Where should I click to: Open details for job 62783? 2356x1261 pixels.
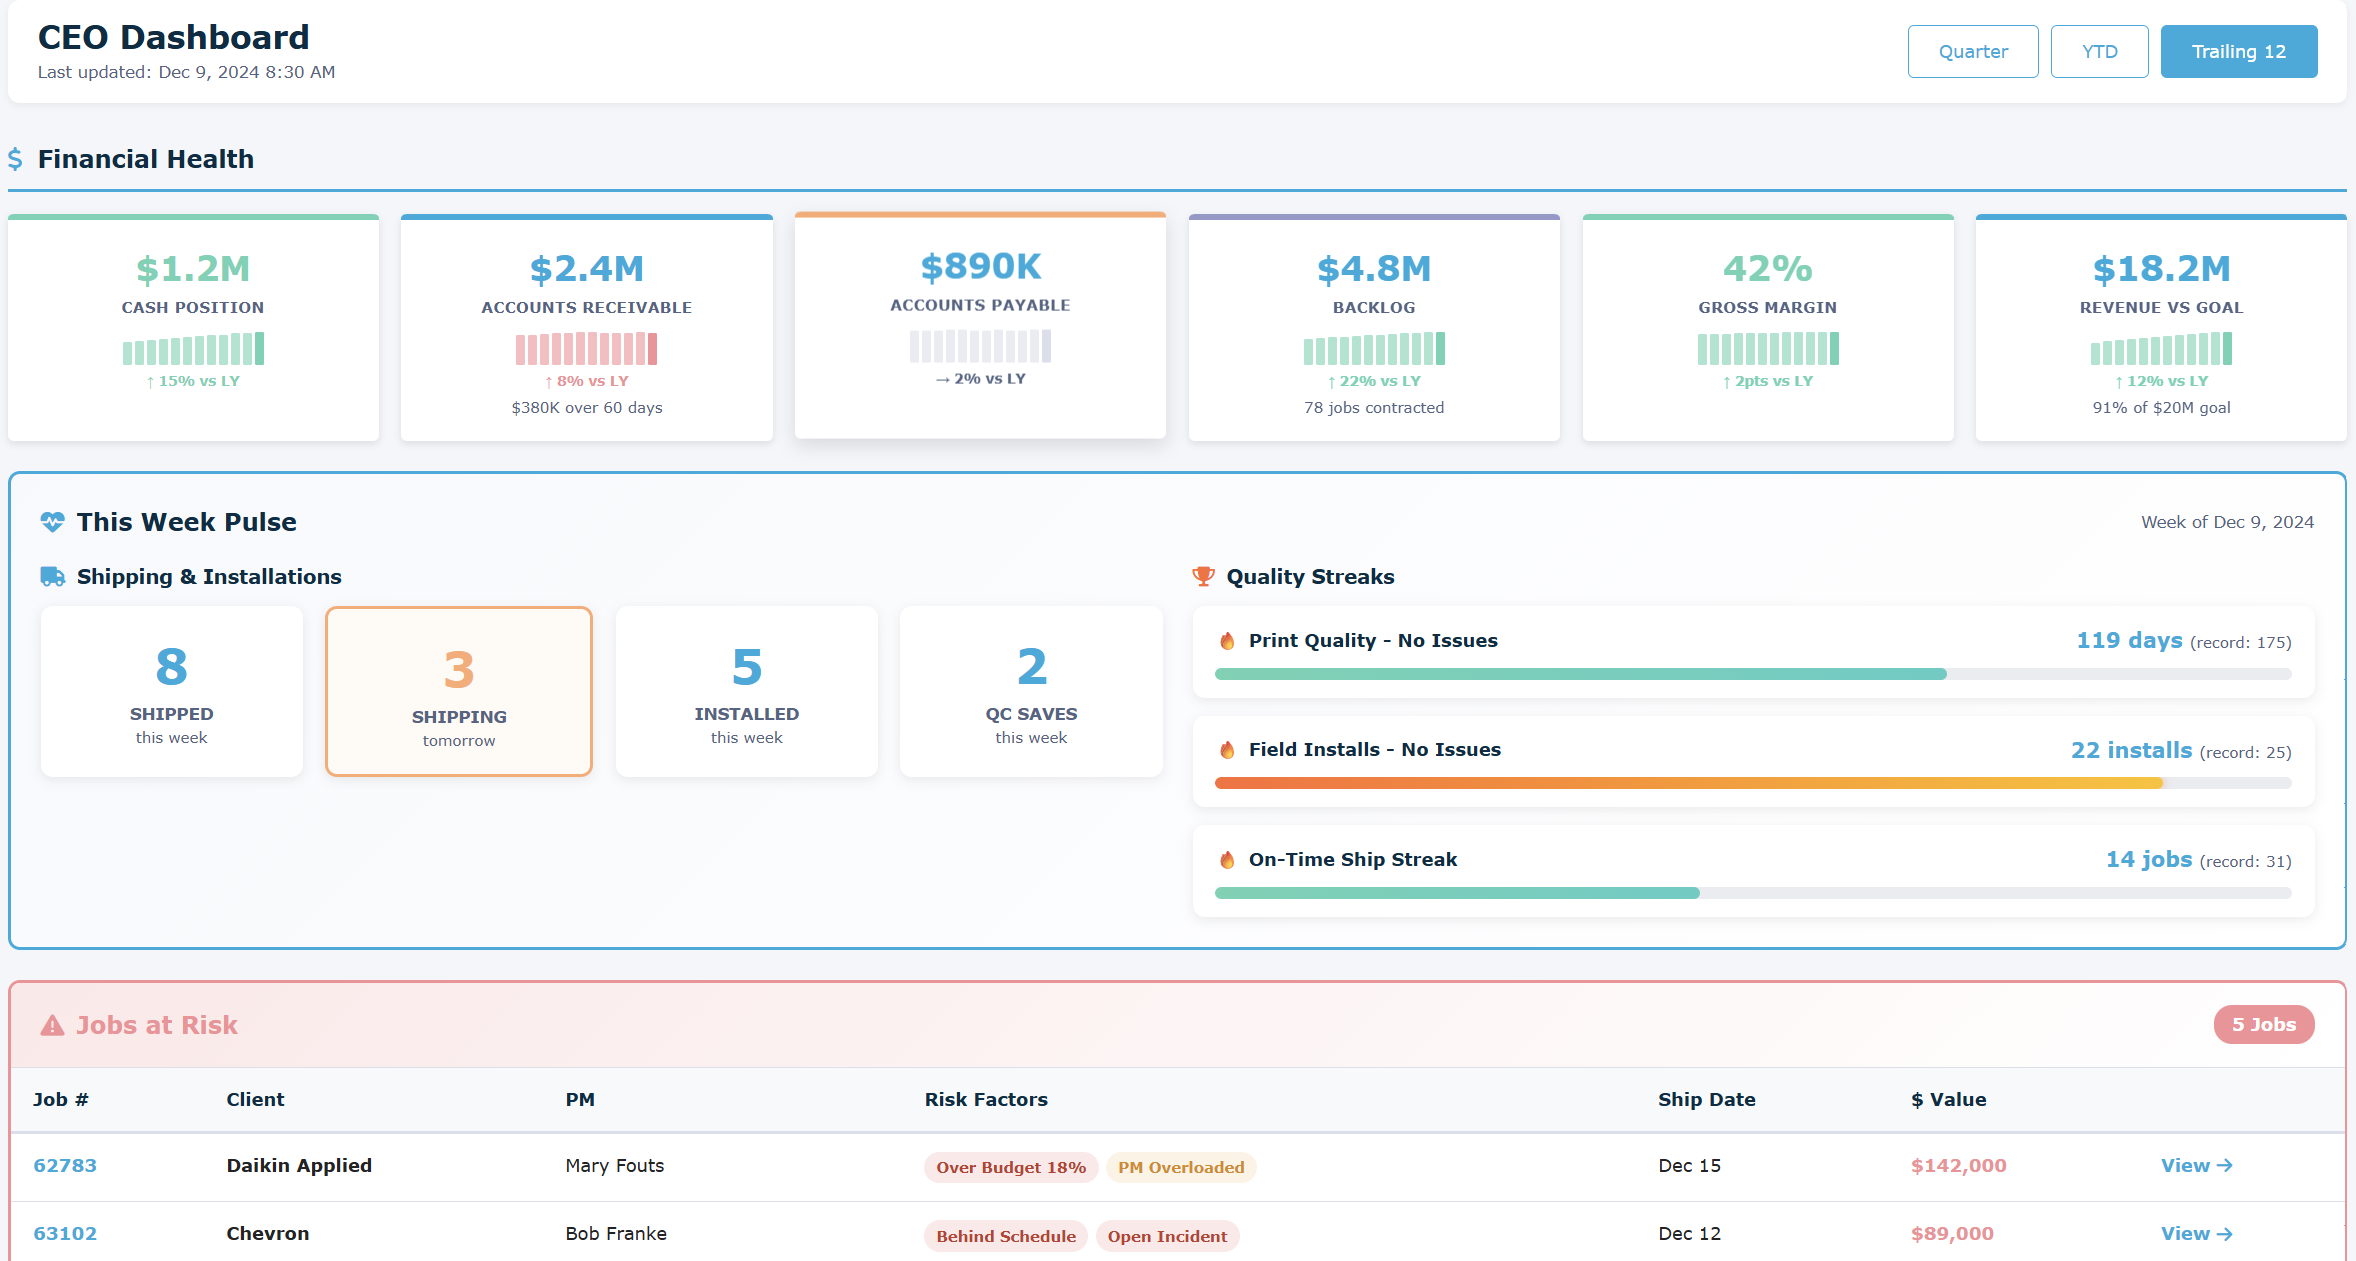(64, 1165)
